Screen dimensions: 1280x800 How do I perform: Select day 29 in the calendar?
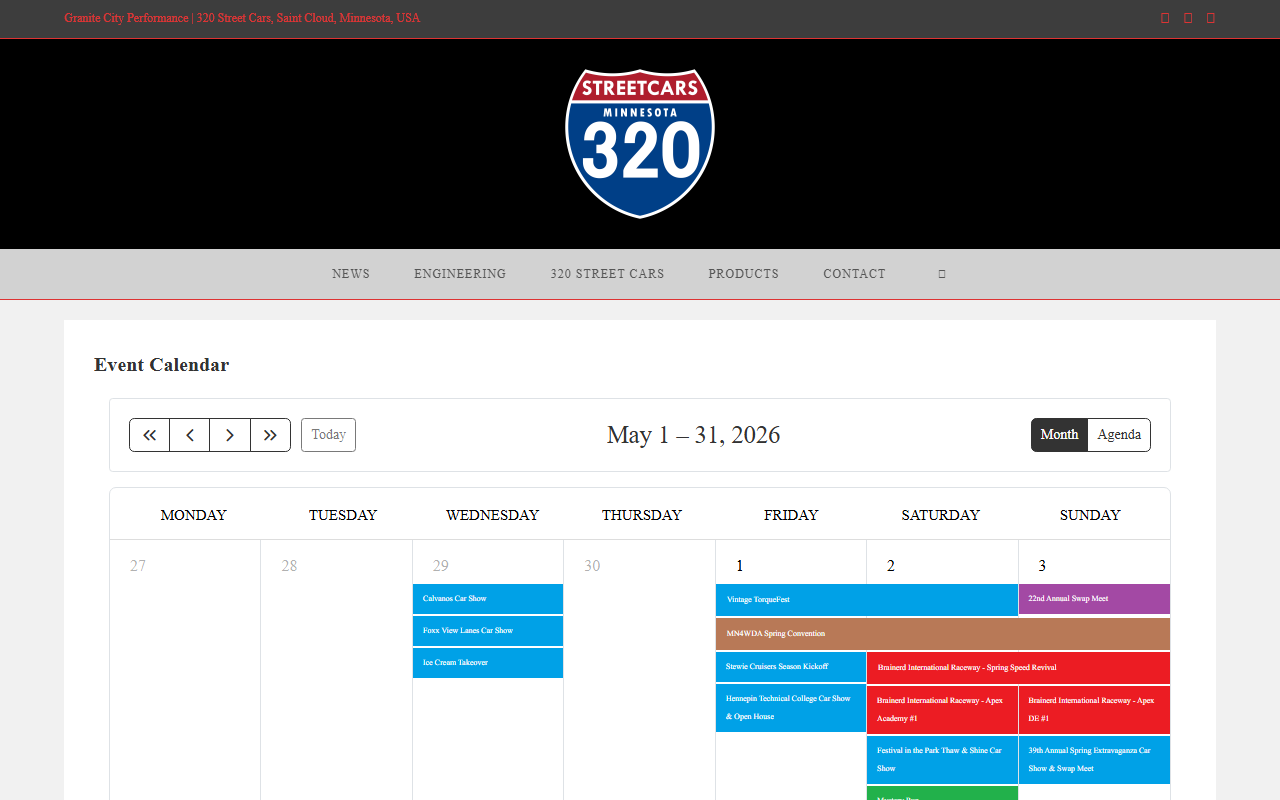pyautogui.click(x=441, y=566)
